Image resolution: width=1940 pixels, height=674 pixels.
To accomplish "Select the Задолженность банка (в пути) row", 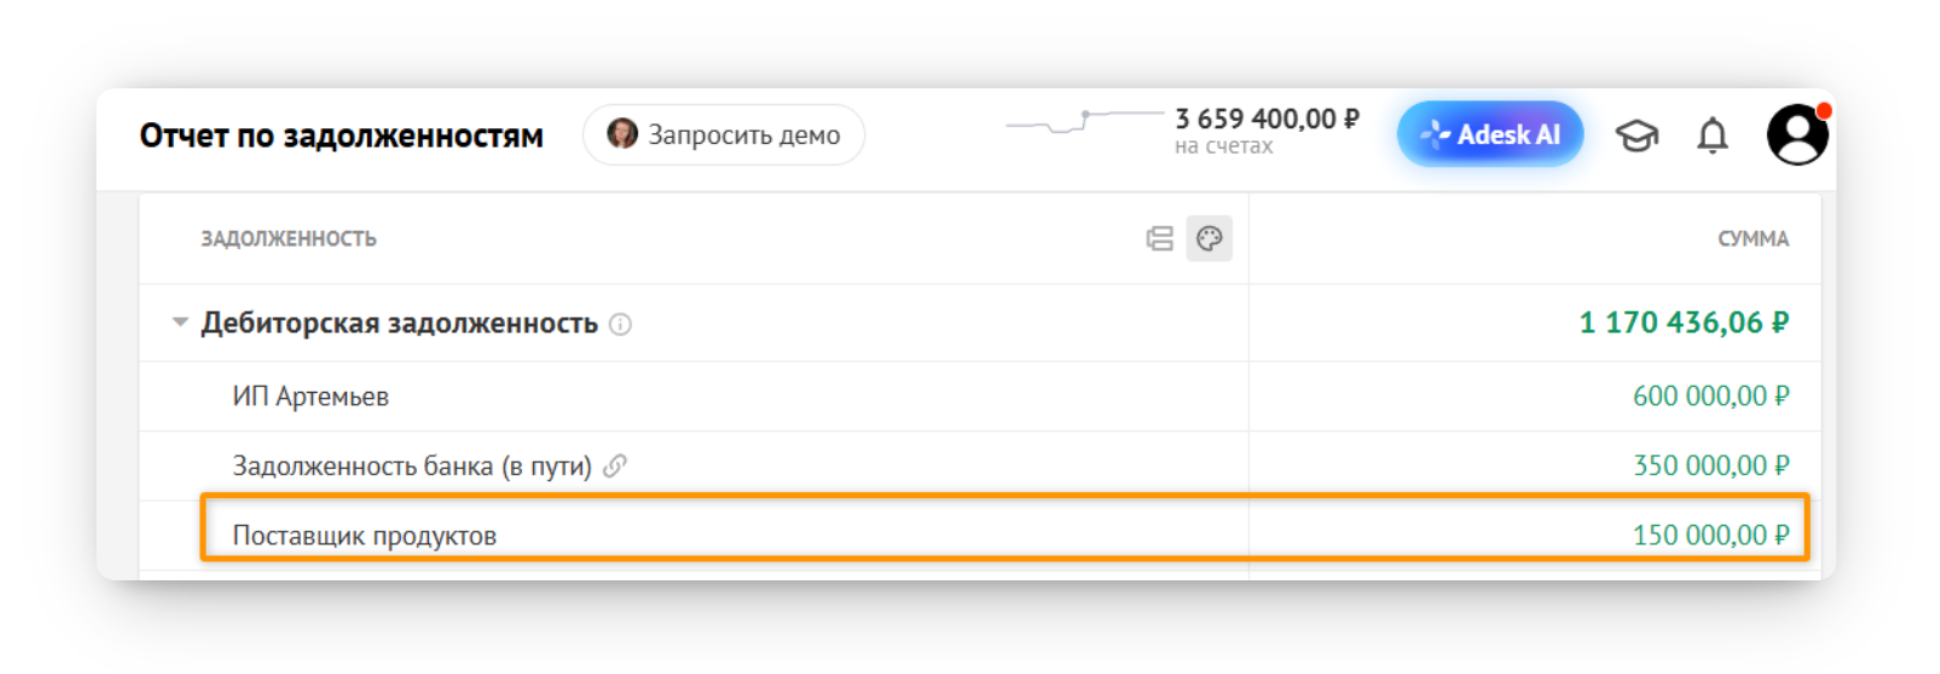I will (980, 466).
